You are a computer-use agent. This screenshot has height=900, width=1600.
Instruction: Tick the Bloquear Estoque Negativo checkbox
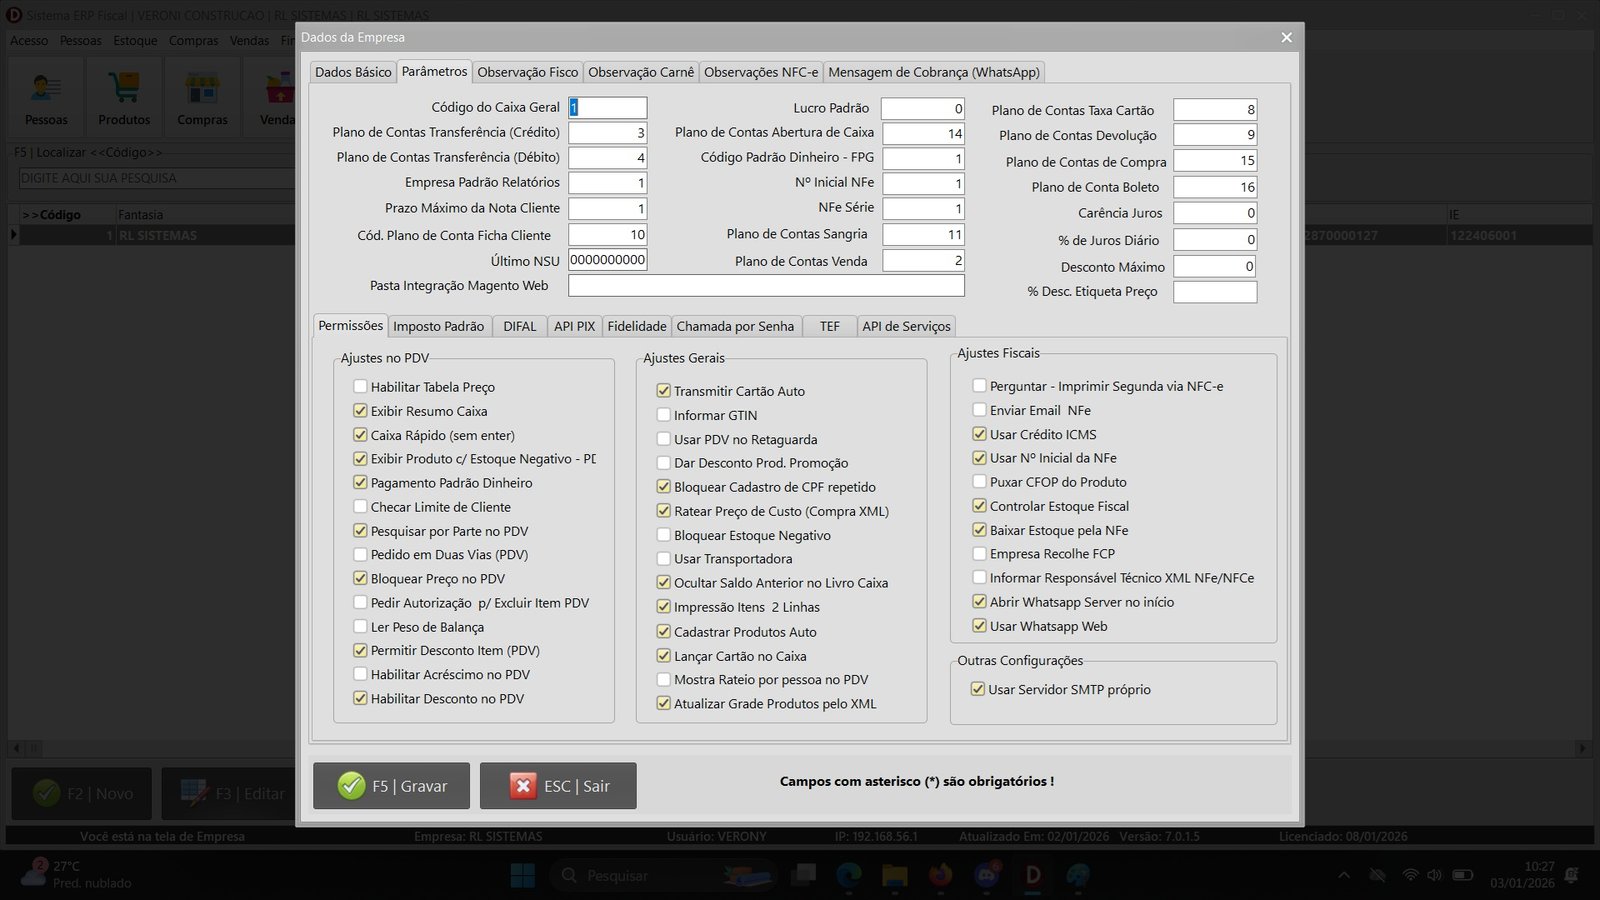[x=664, y=535]
